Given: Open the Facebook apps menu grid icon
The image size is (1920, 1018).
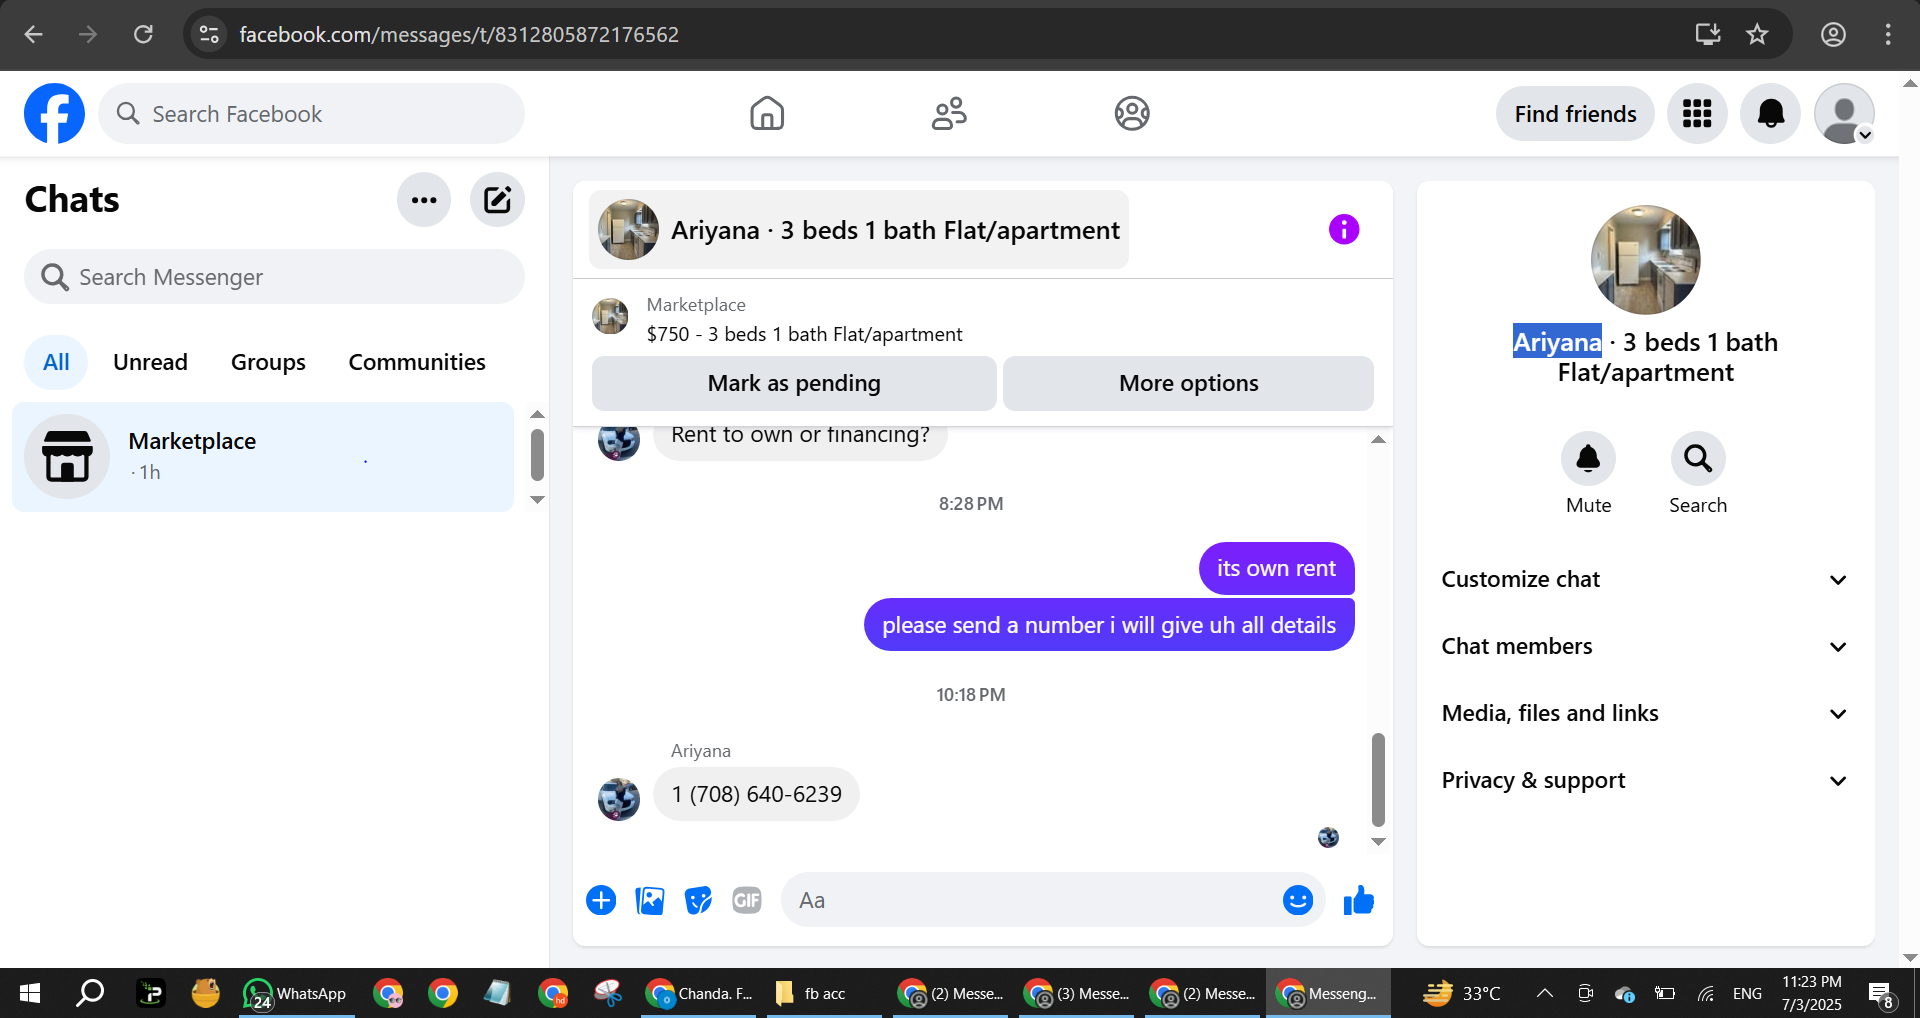Looking at the screenshot, I should click(1697, 113).
